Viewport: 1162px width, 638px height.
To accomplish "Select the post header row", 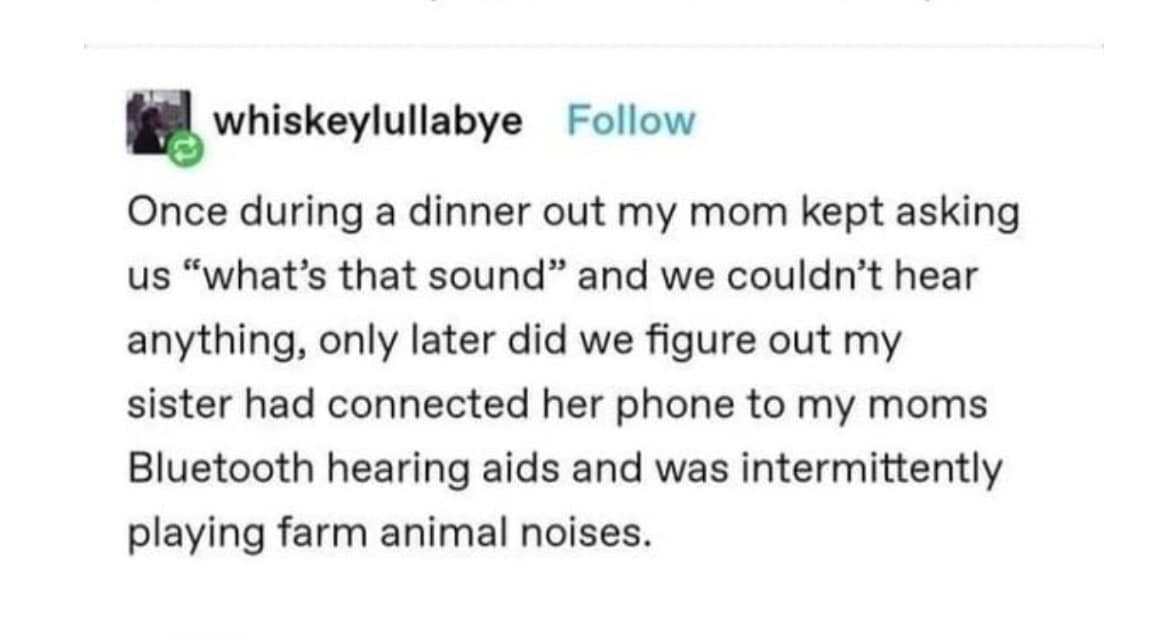I will coord(400,122).
